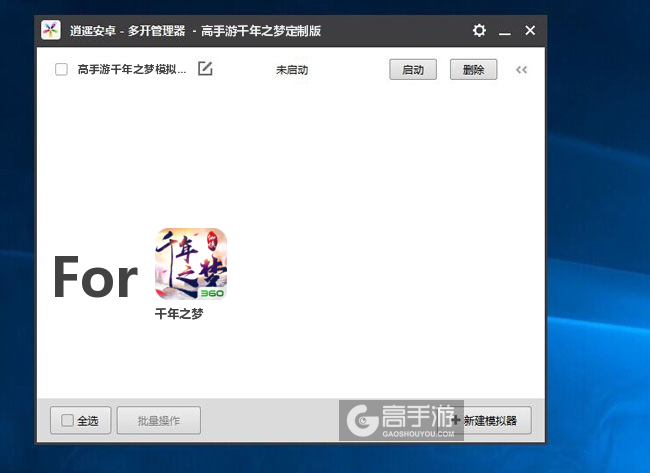650x473 pixels.
Task: Rename emulator using the pencil edit icon
Action: point(205,69)
